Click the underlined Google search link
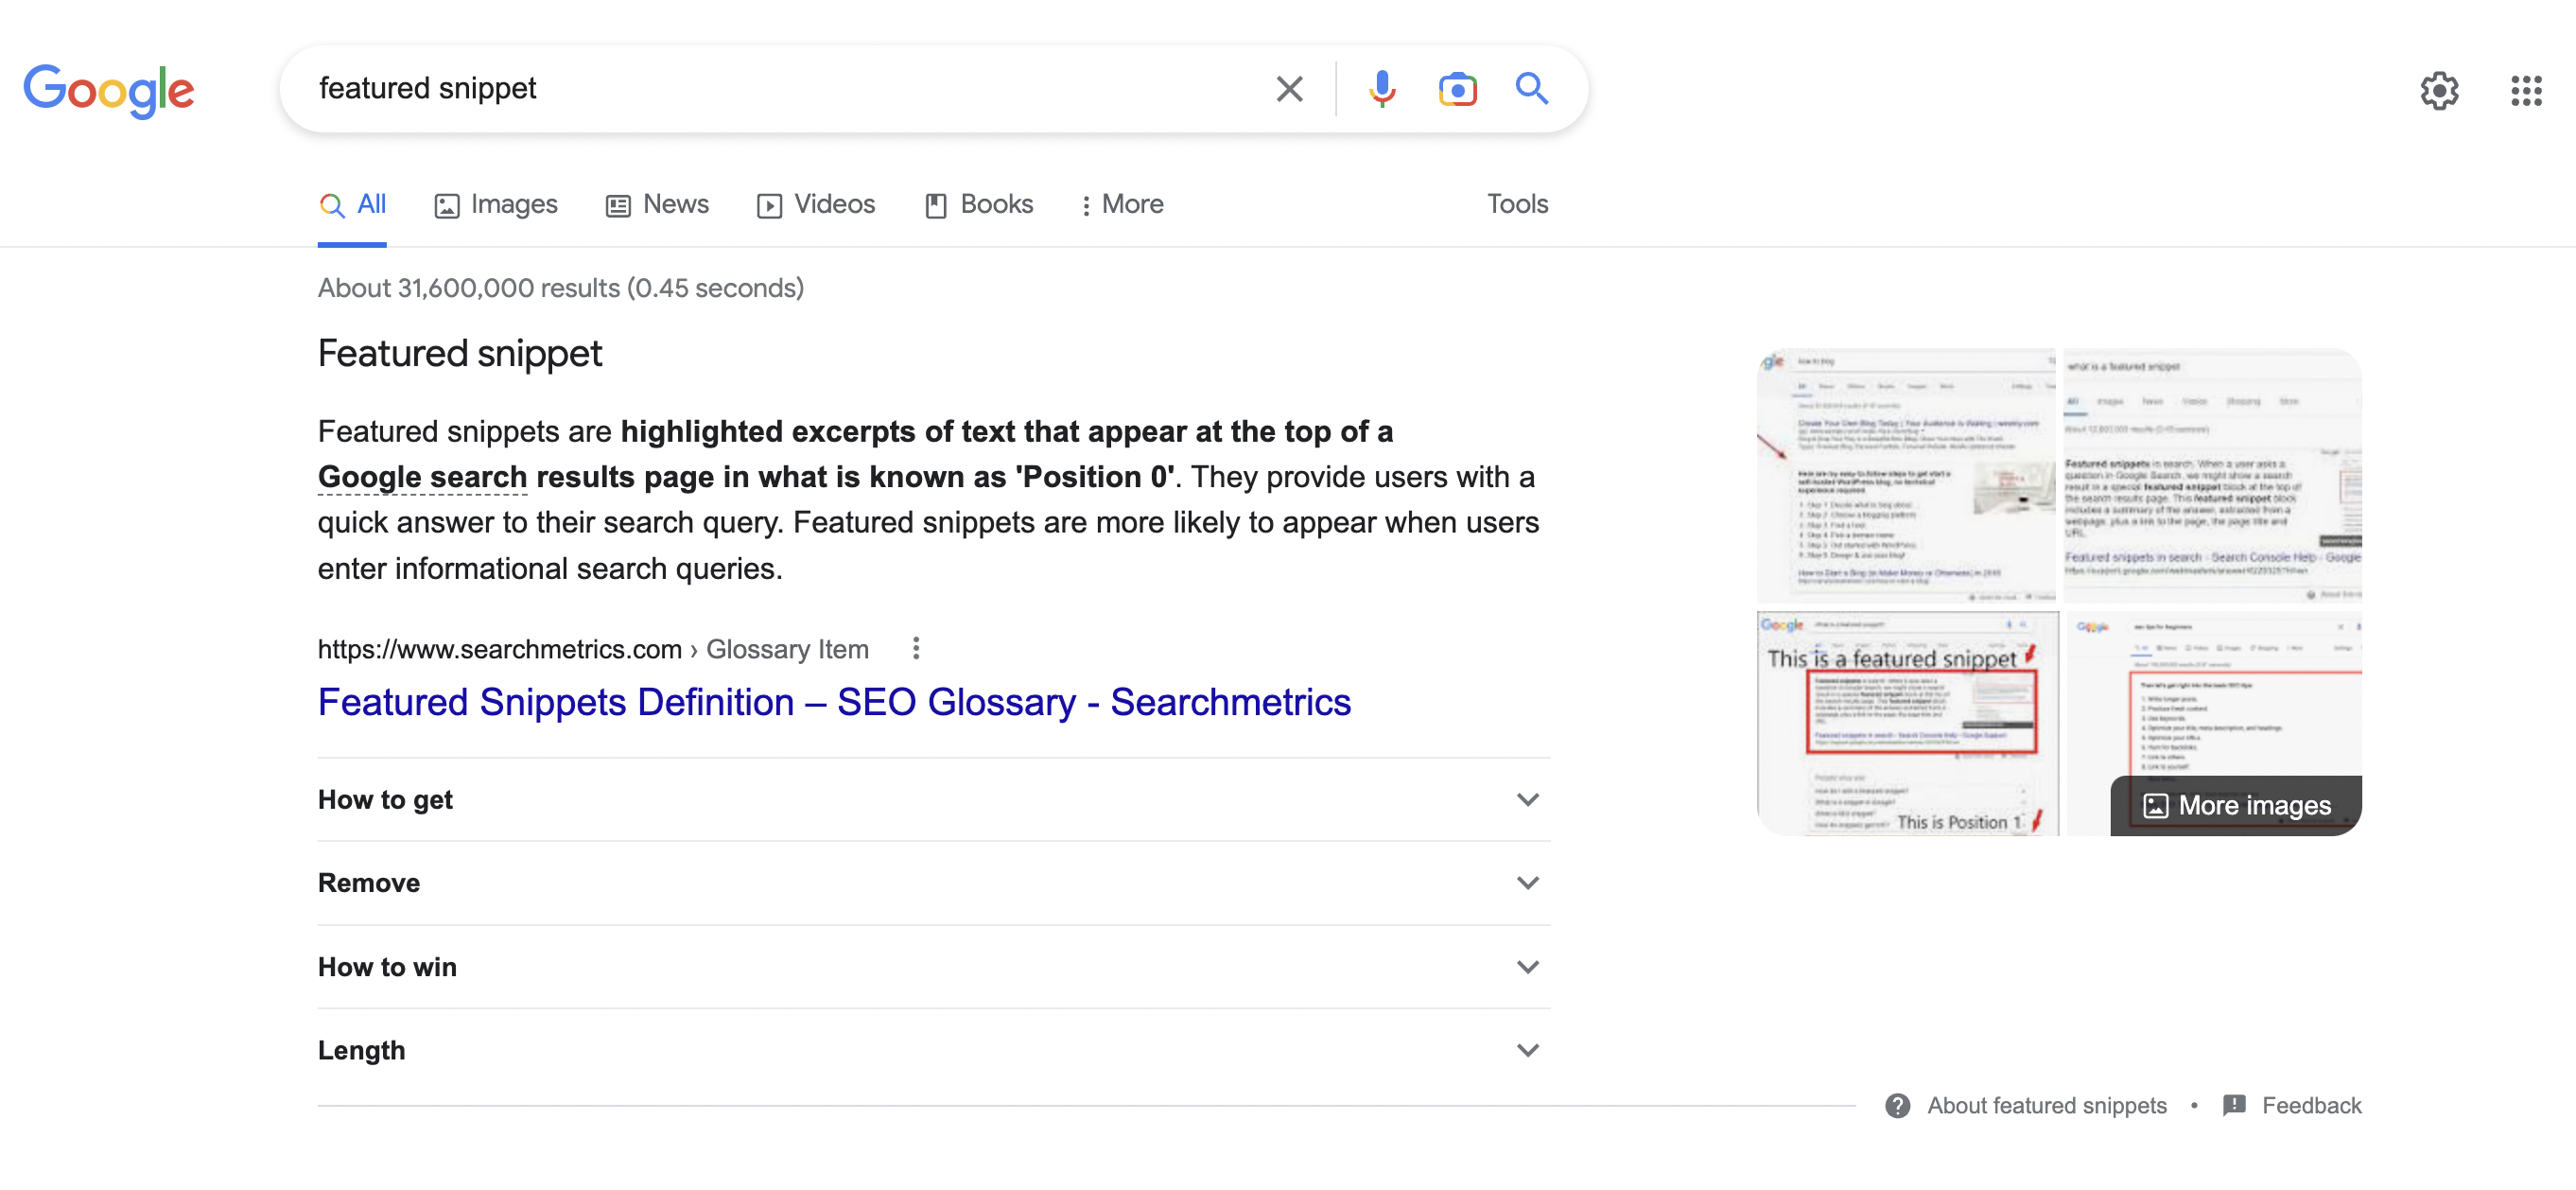This screenshot has width=2576, height=1190. coord(422,477)
